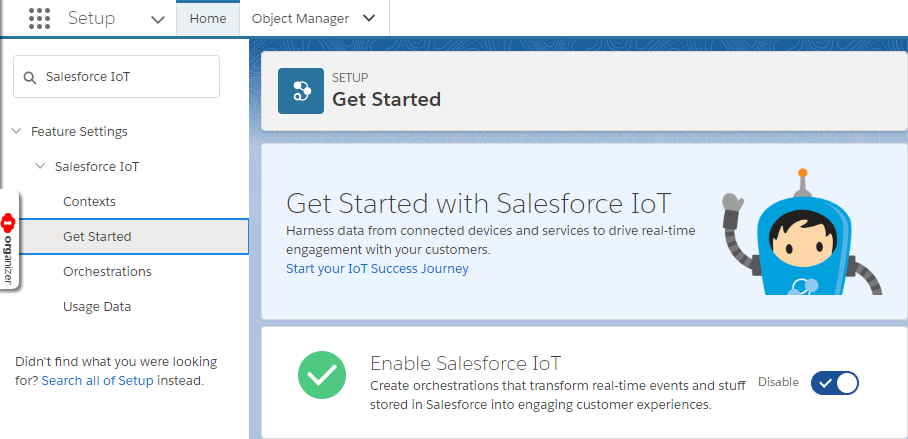
Task: Click Search all of Setup link
Action: point(97,381)
